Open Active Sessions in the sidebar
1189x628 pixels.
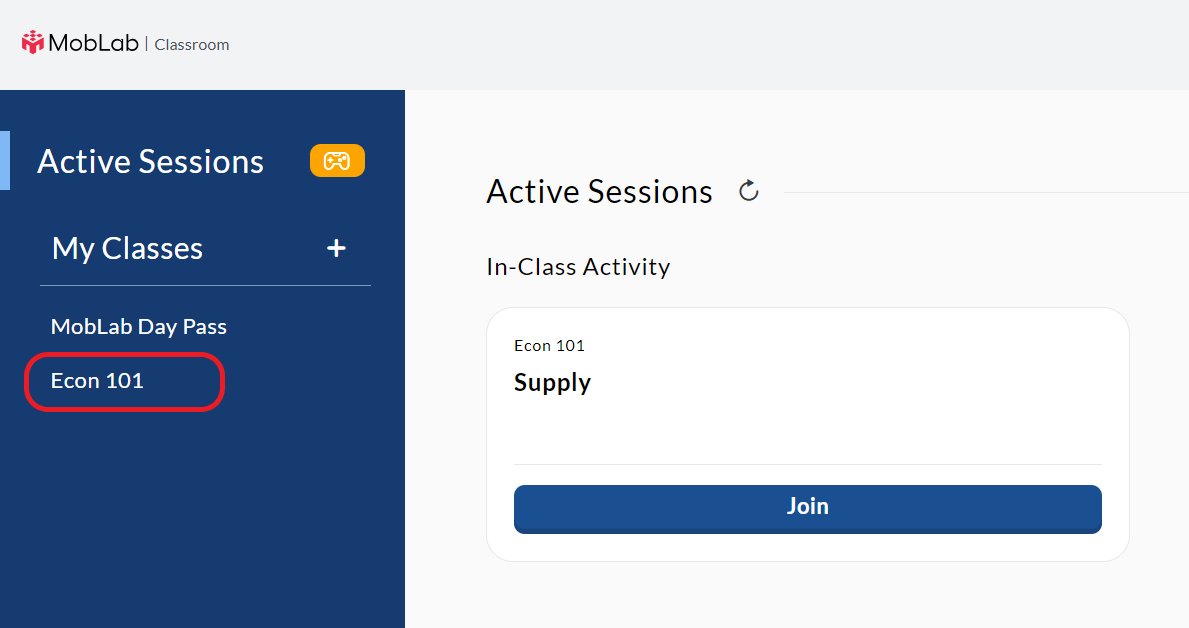click(150, 162)
